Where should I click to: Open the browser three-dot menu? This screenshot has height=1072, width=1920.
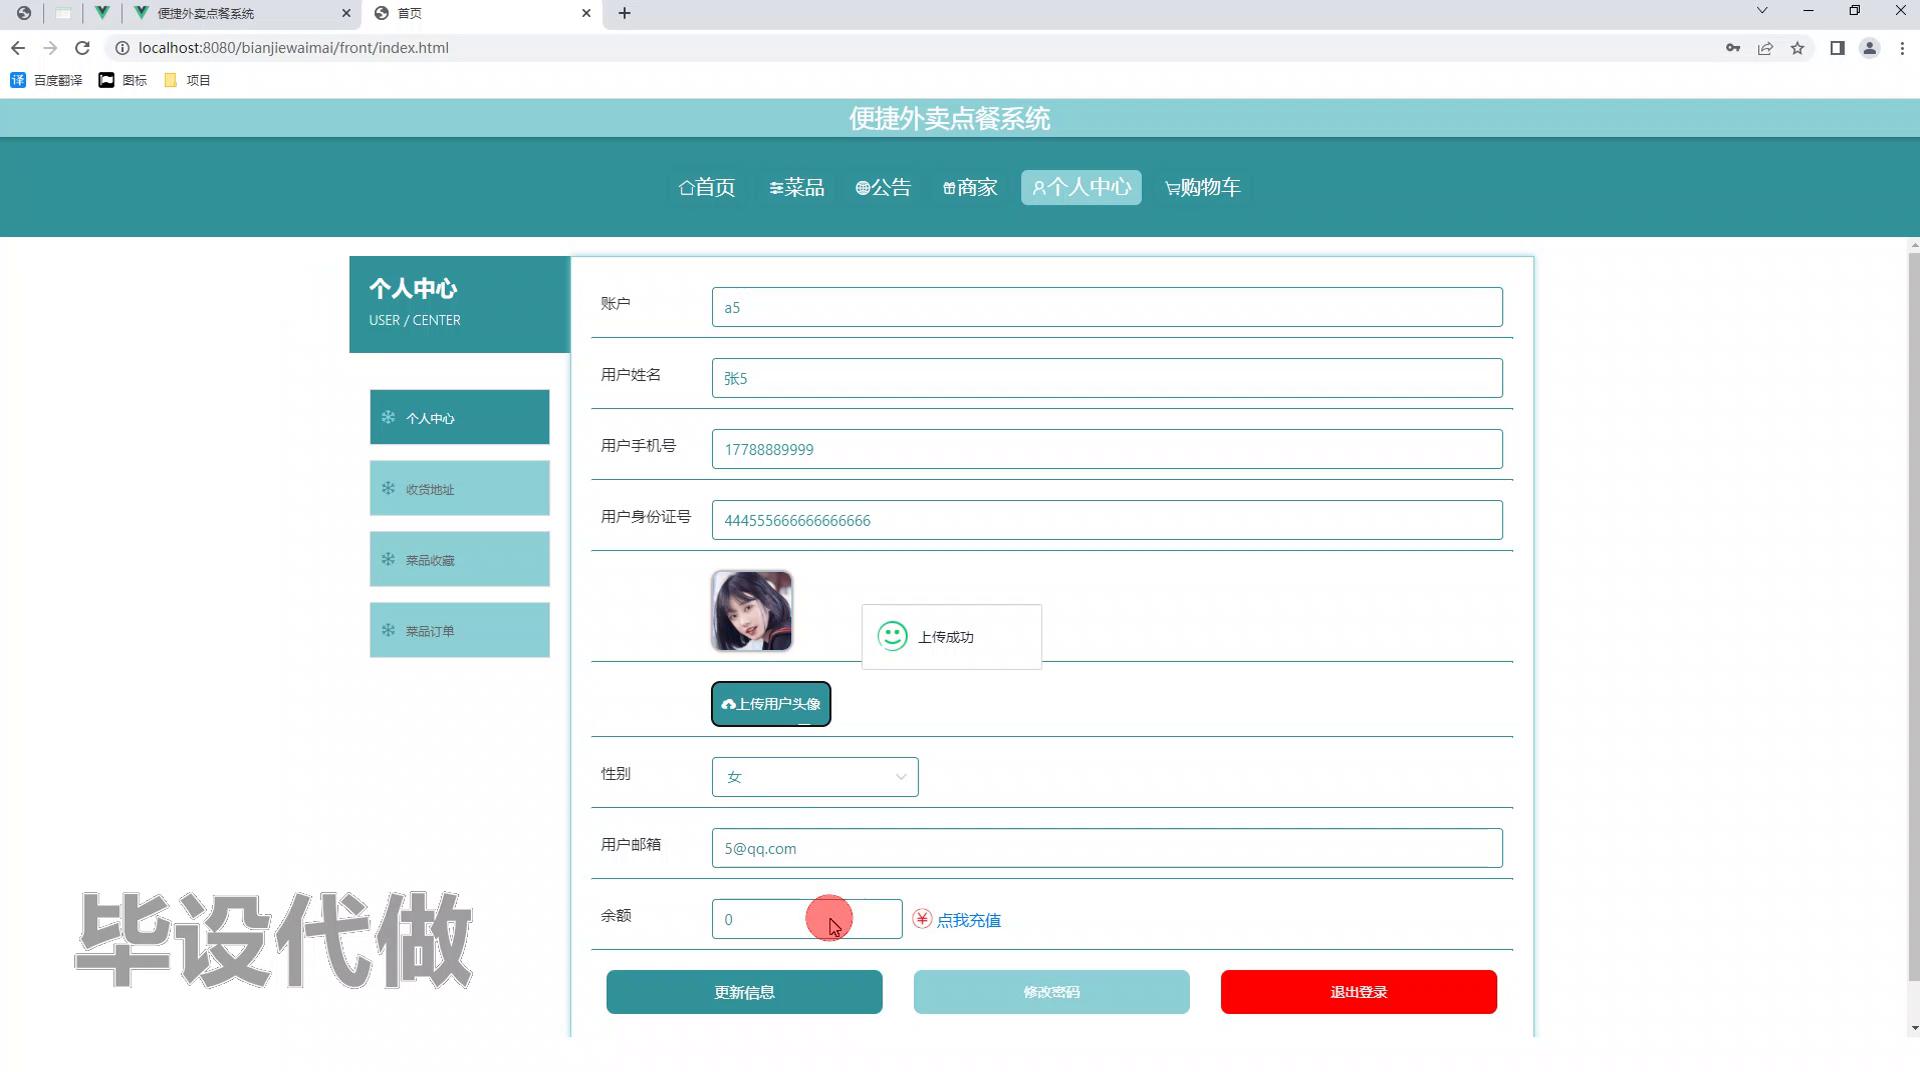(1902, 48)
